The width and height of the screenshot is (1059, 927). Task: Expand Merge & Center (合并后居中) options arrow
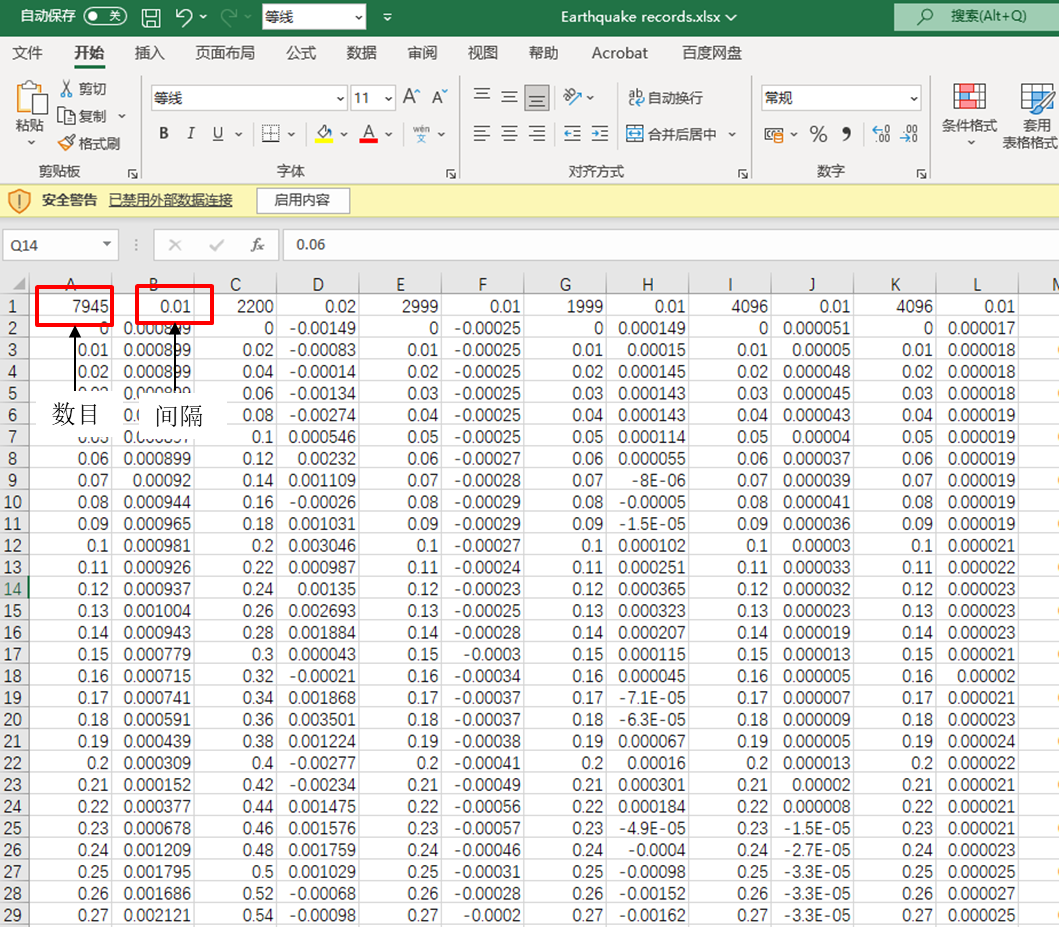coord(732,134)
